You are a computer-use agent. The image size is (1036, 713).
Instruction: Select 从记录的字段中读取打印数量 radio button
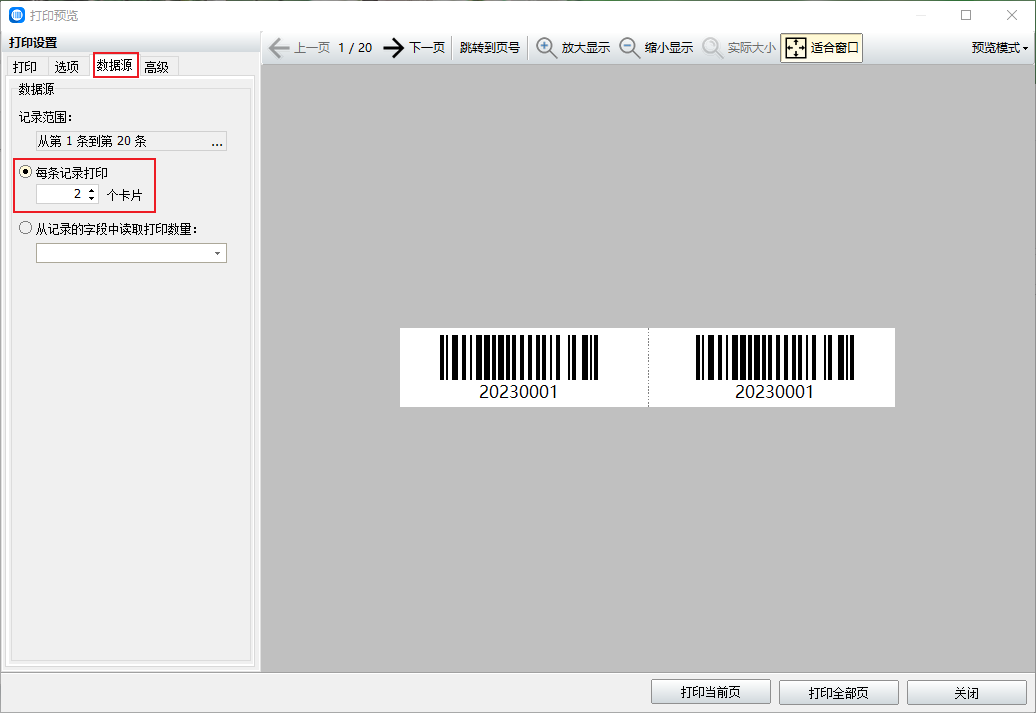point(25,228)
